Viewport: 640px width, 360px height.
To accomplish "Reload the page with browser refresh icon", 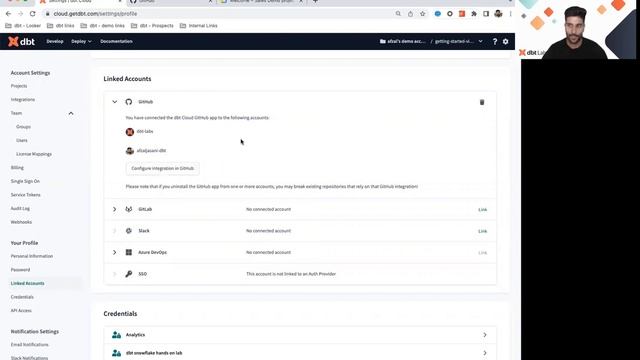I will (33, 13).
